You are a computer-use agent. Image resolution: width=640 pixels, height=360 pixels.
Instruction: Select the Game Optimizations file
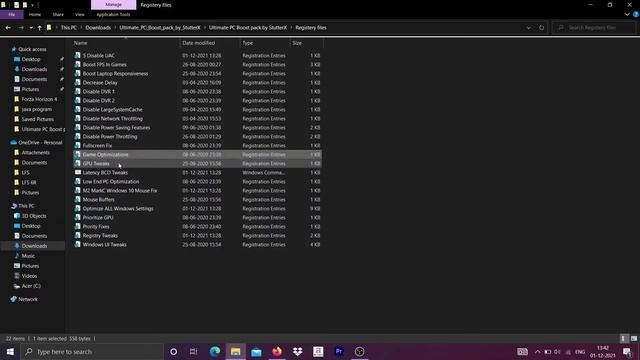(x=198, y=154)
